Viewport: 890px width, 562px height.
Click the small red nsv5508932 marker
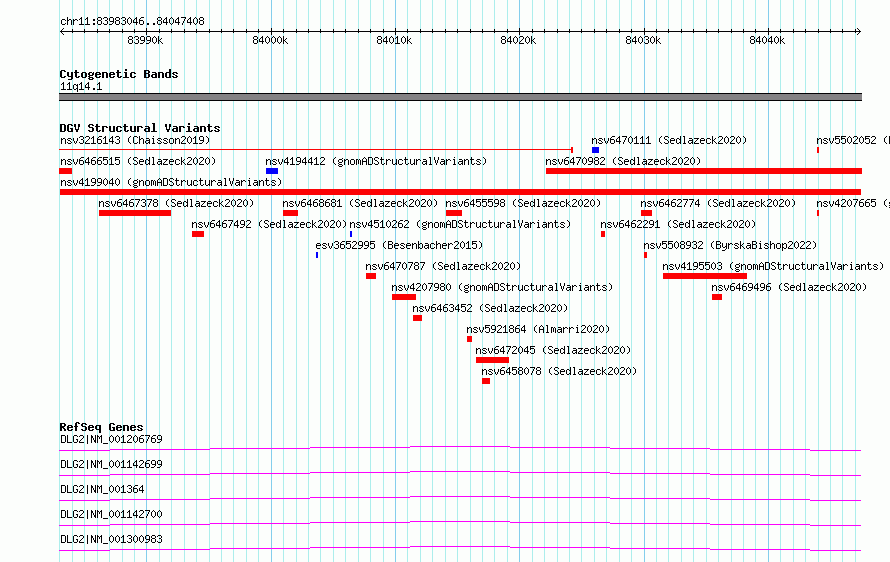pyautogui.click(x=645, y=255)
